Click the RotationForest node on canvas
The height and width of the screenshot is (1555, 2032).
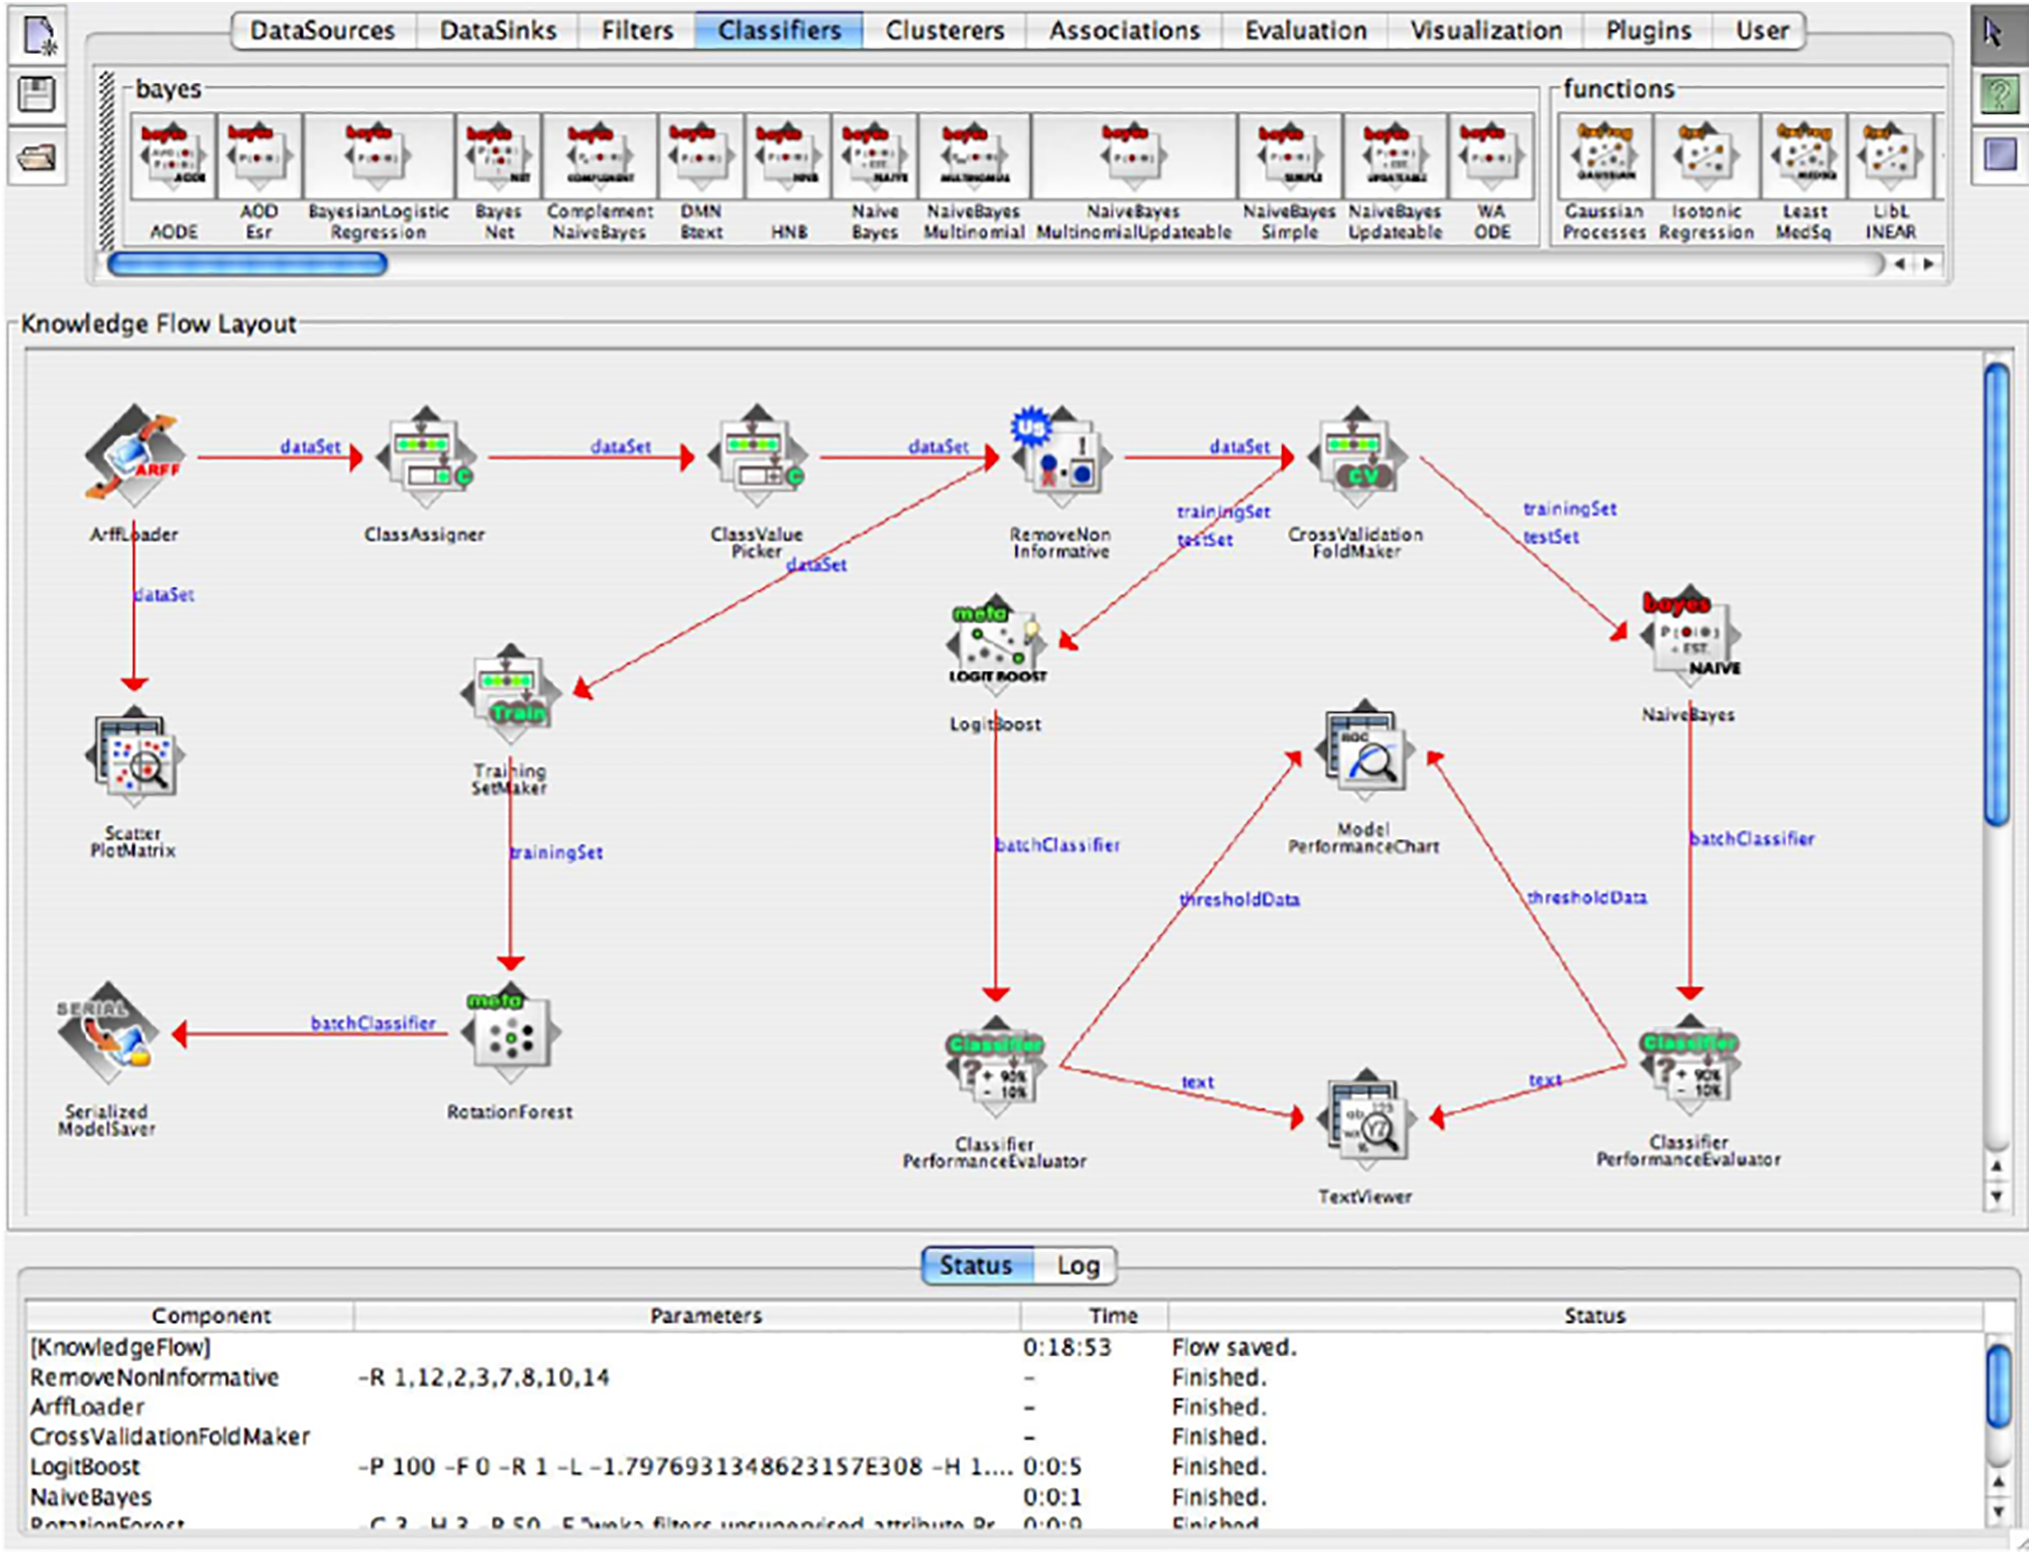click(511, 1036)
